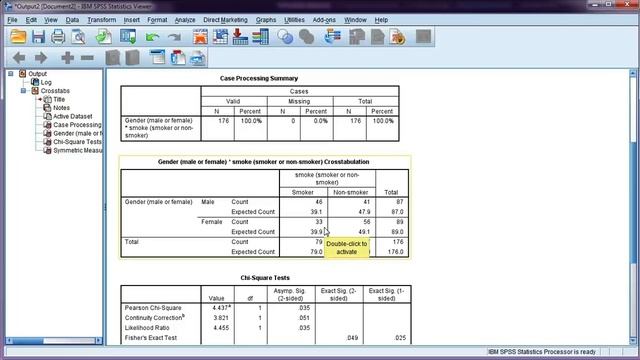Viewport: 640px width, 360px height.
Task: Click the Designate Window square icon
Action: coord(423,37)
